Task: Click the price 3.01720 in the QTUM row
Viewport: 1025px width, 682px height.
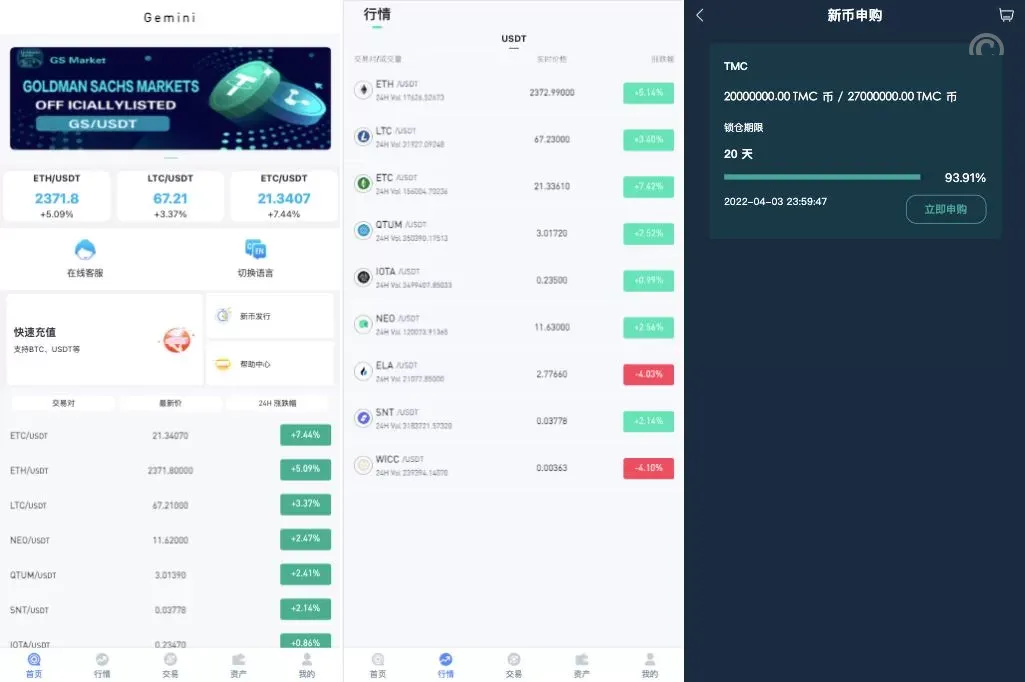Action: [552, 233]
